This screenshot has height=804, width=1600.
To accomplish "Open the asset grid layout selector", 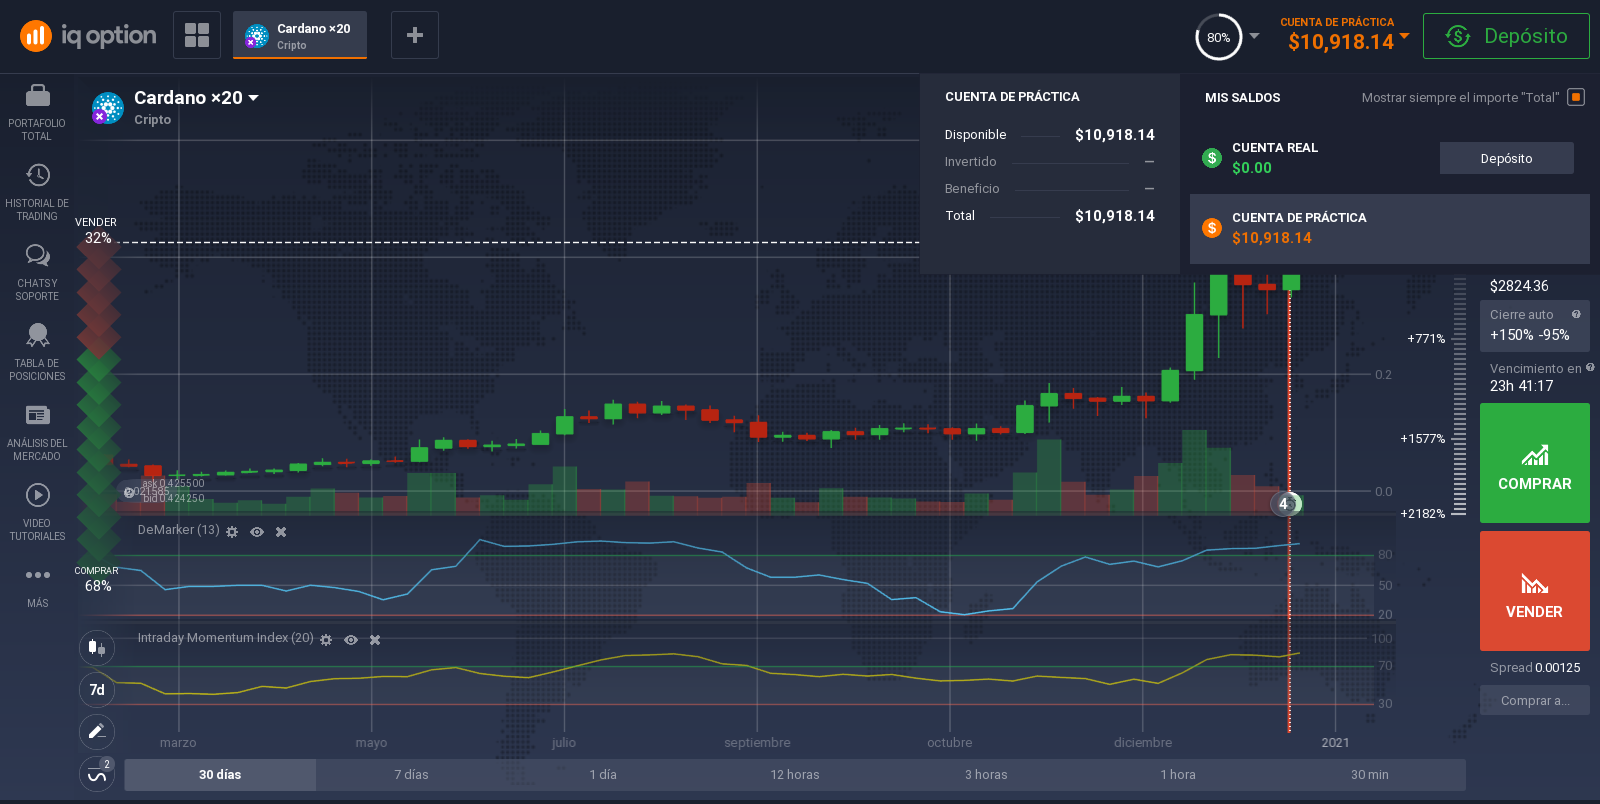I will pos(197,35).
